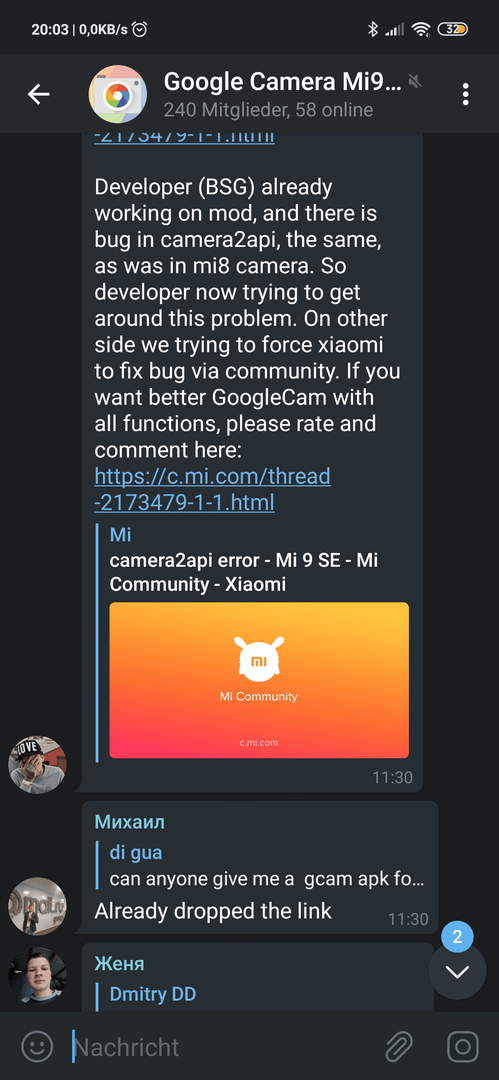Open the camera icon beside the attachment clip
The image size is (499, 1080).
coord(463,1047)
